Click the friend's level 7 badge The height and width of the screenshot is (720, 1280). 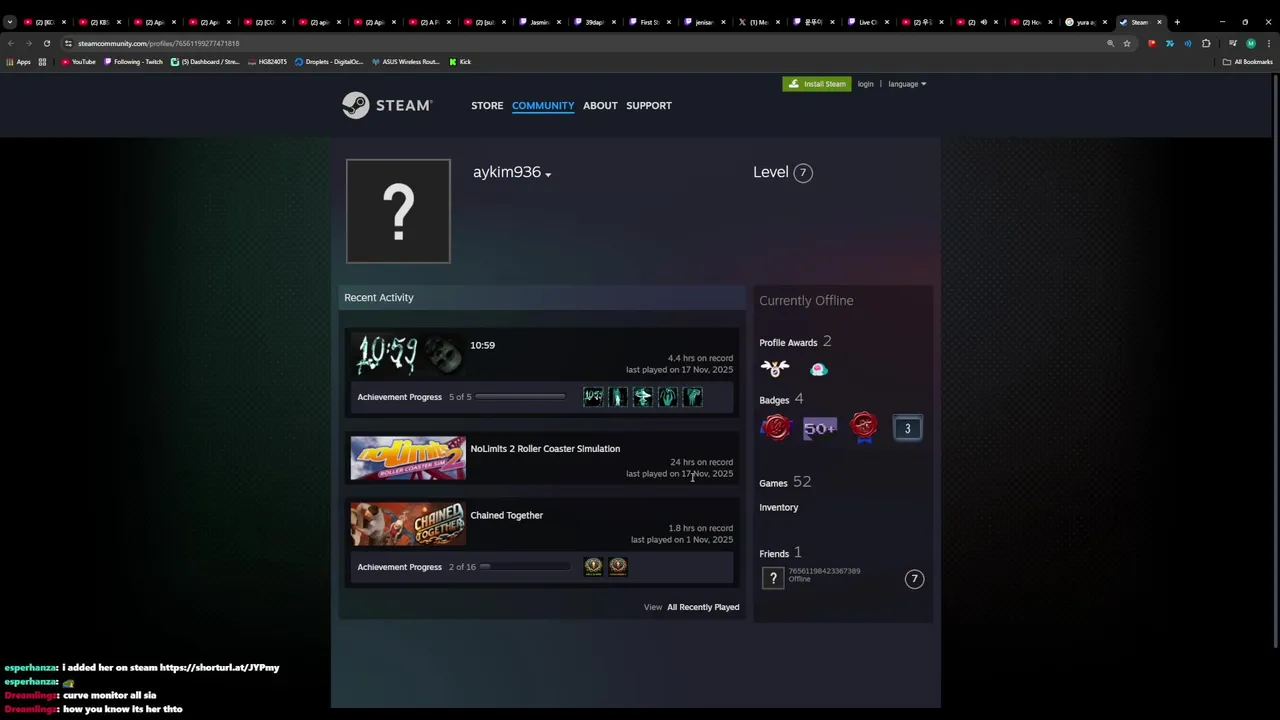[x=914, y=579]
